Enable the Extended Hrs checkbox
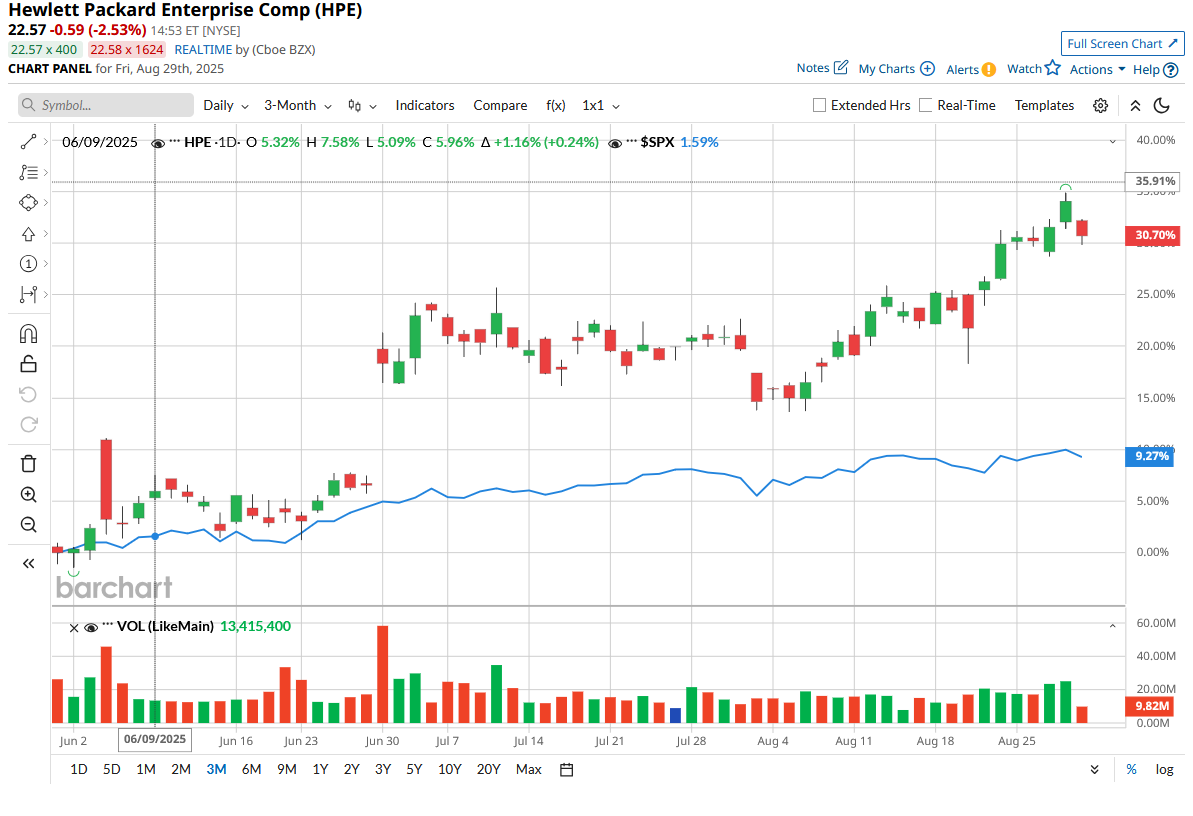This screenshot has height=816, width=1193. click(x=819, y=105)
